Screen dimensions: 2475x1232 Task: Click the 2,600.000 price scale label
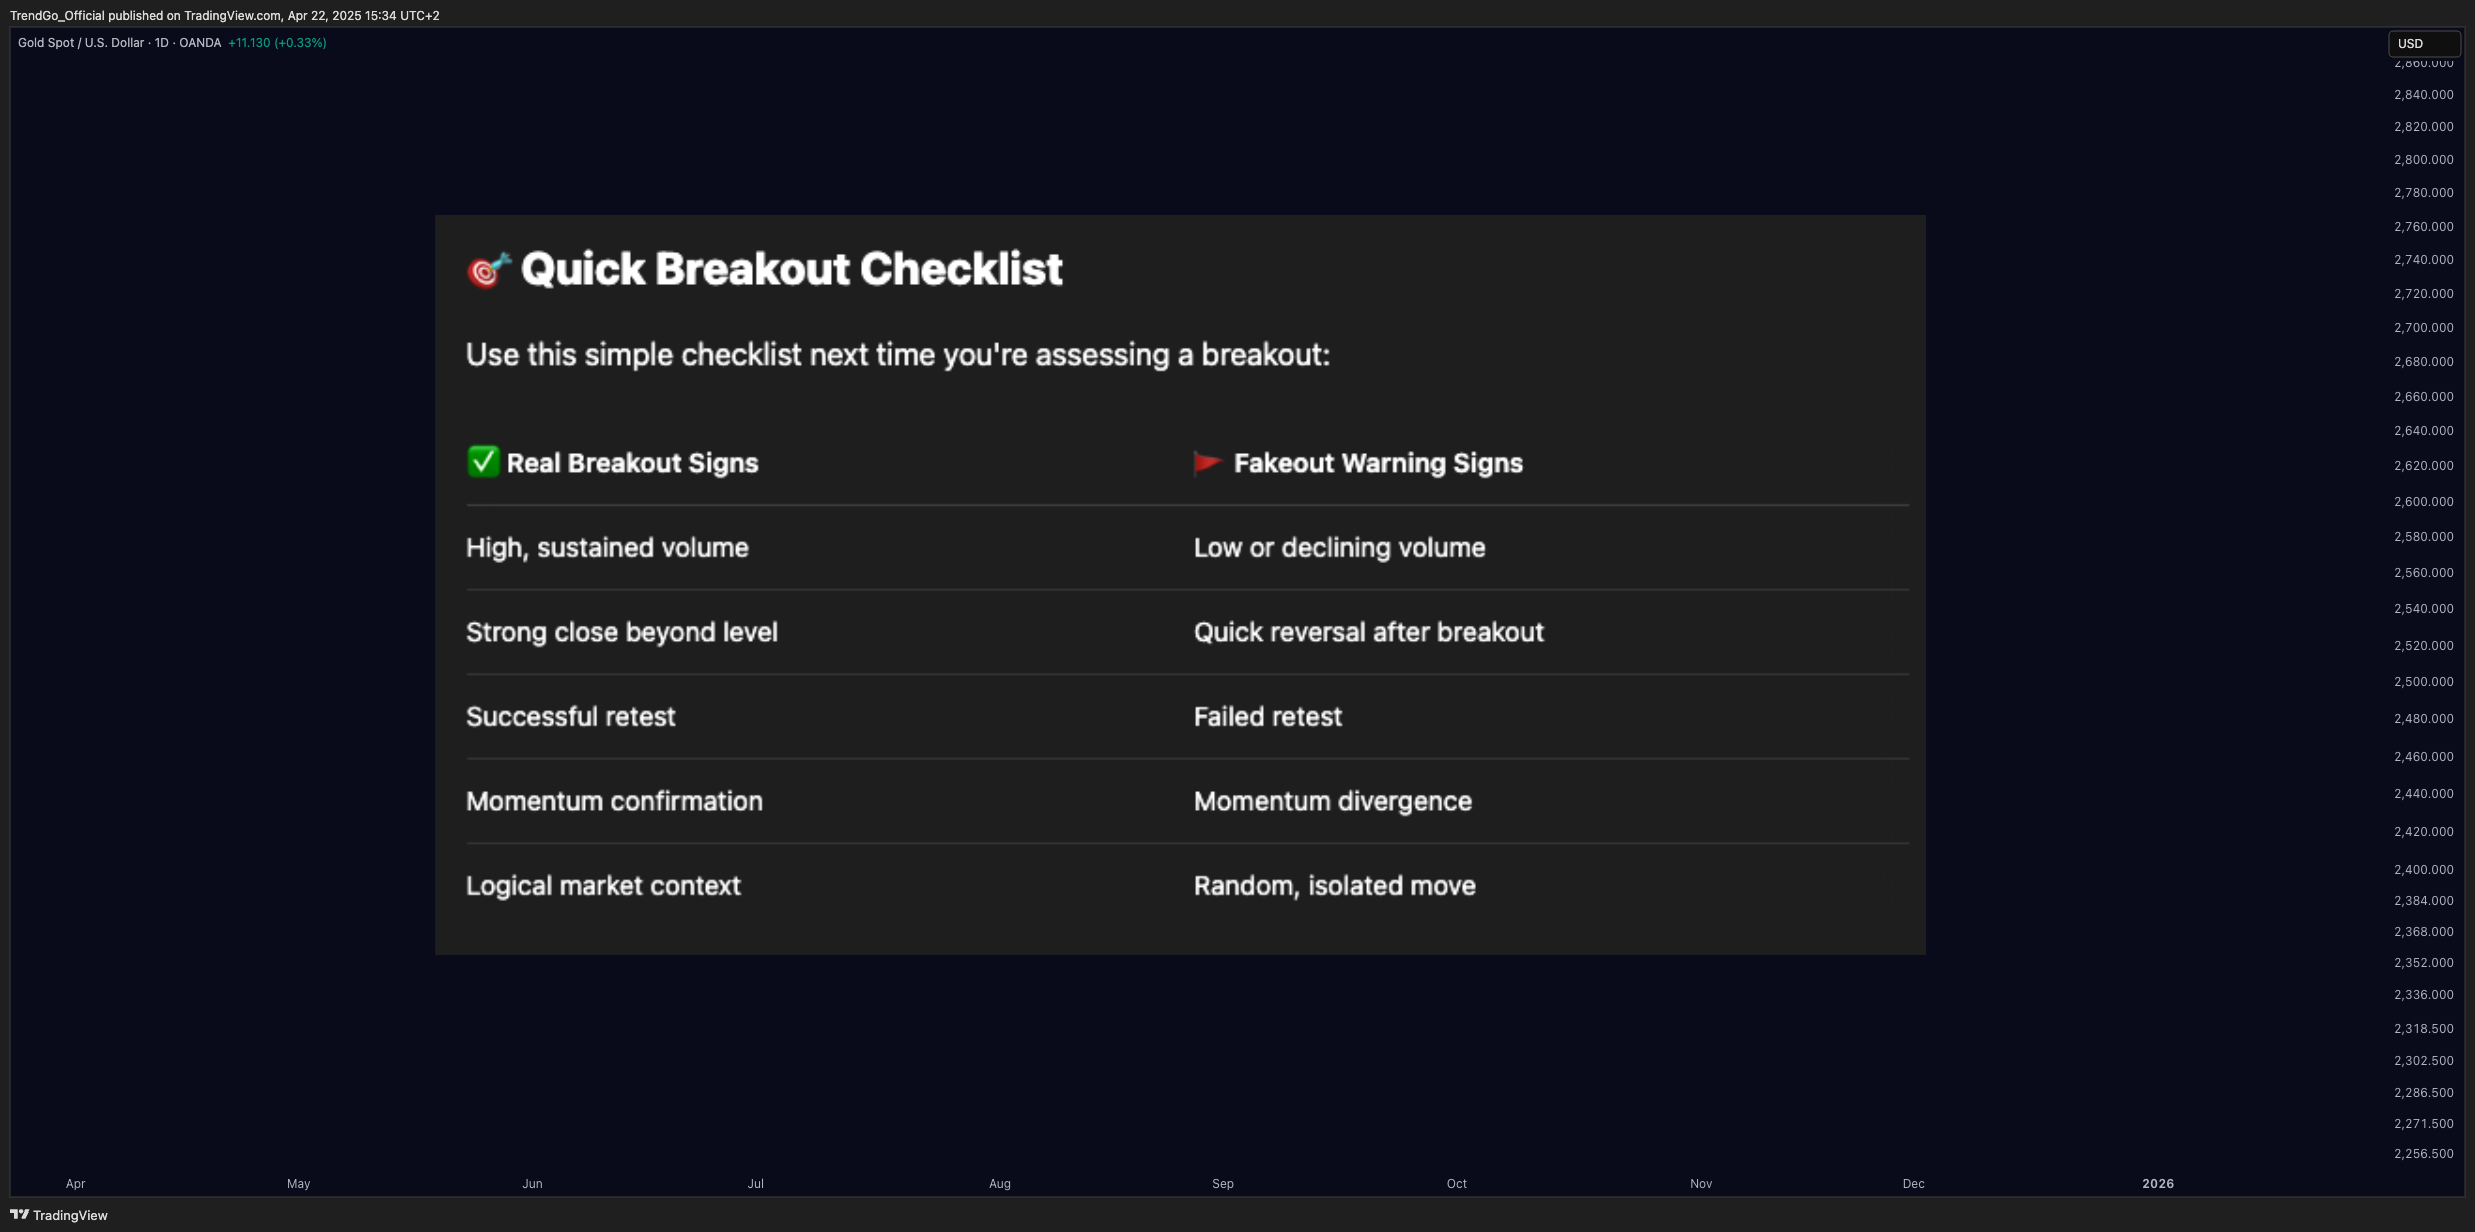[x=2423, y=501]
